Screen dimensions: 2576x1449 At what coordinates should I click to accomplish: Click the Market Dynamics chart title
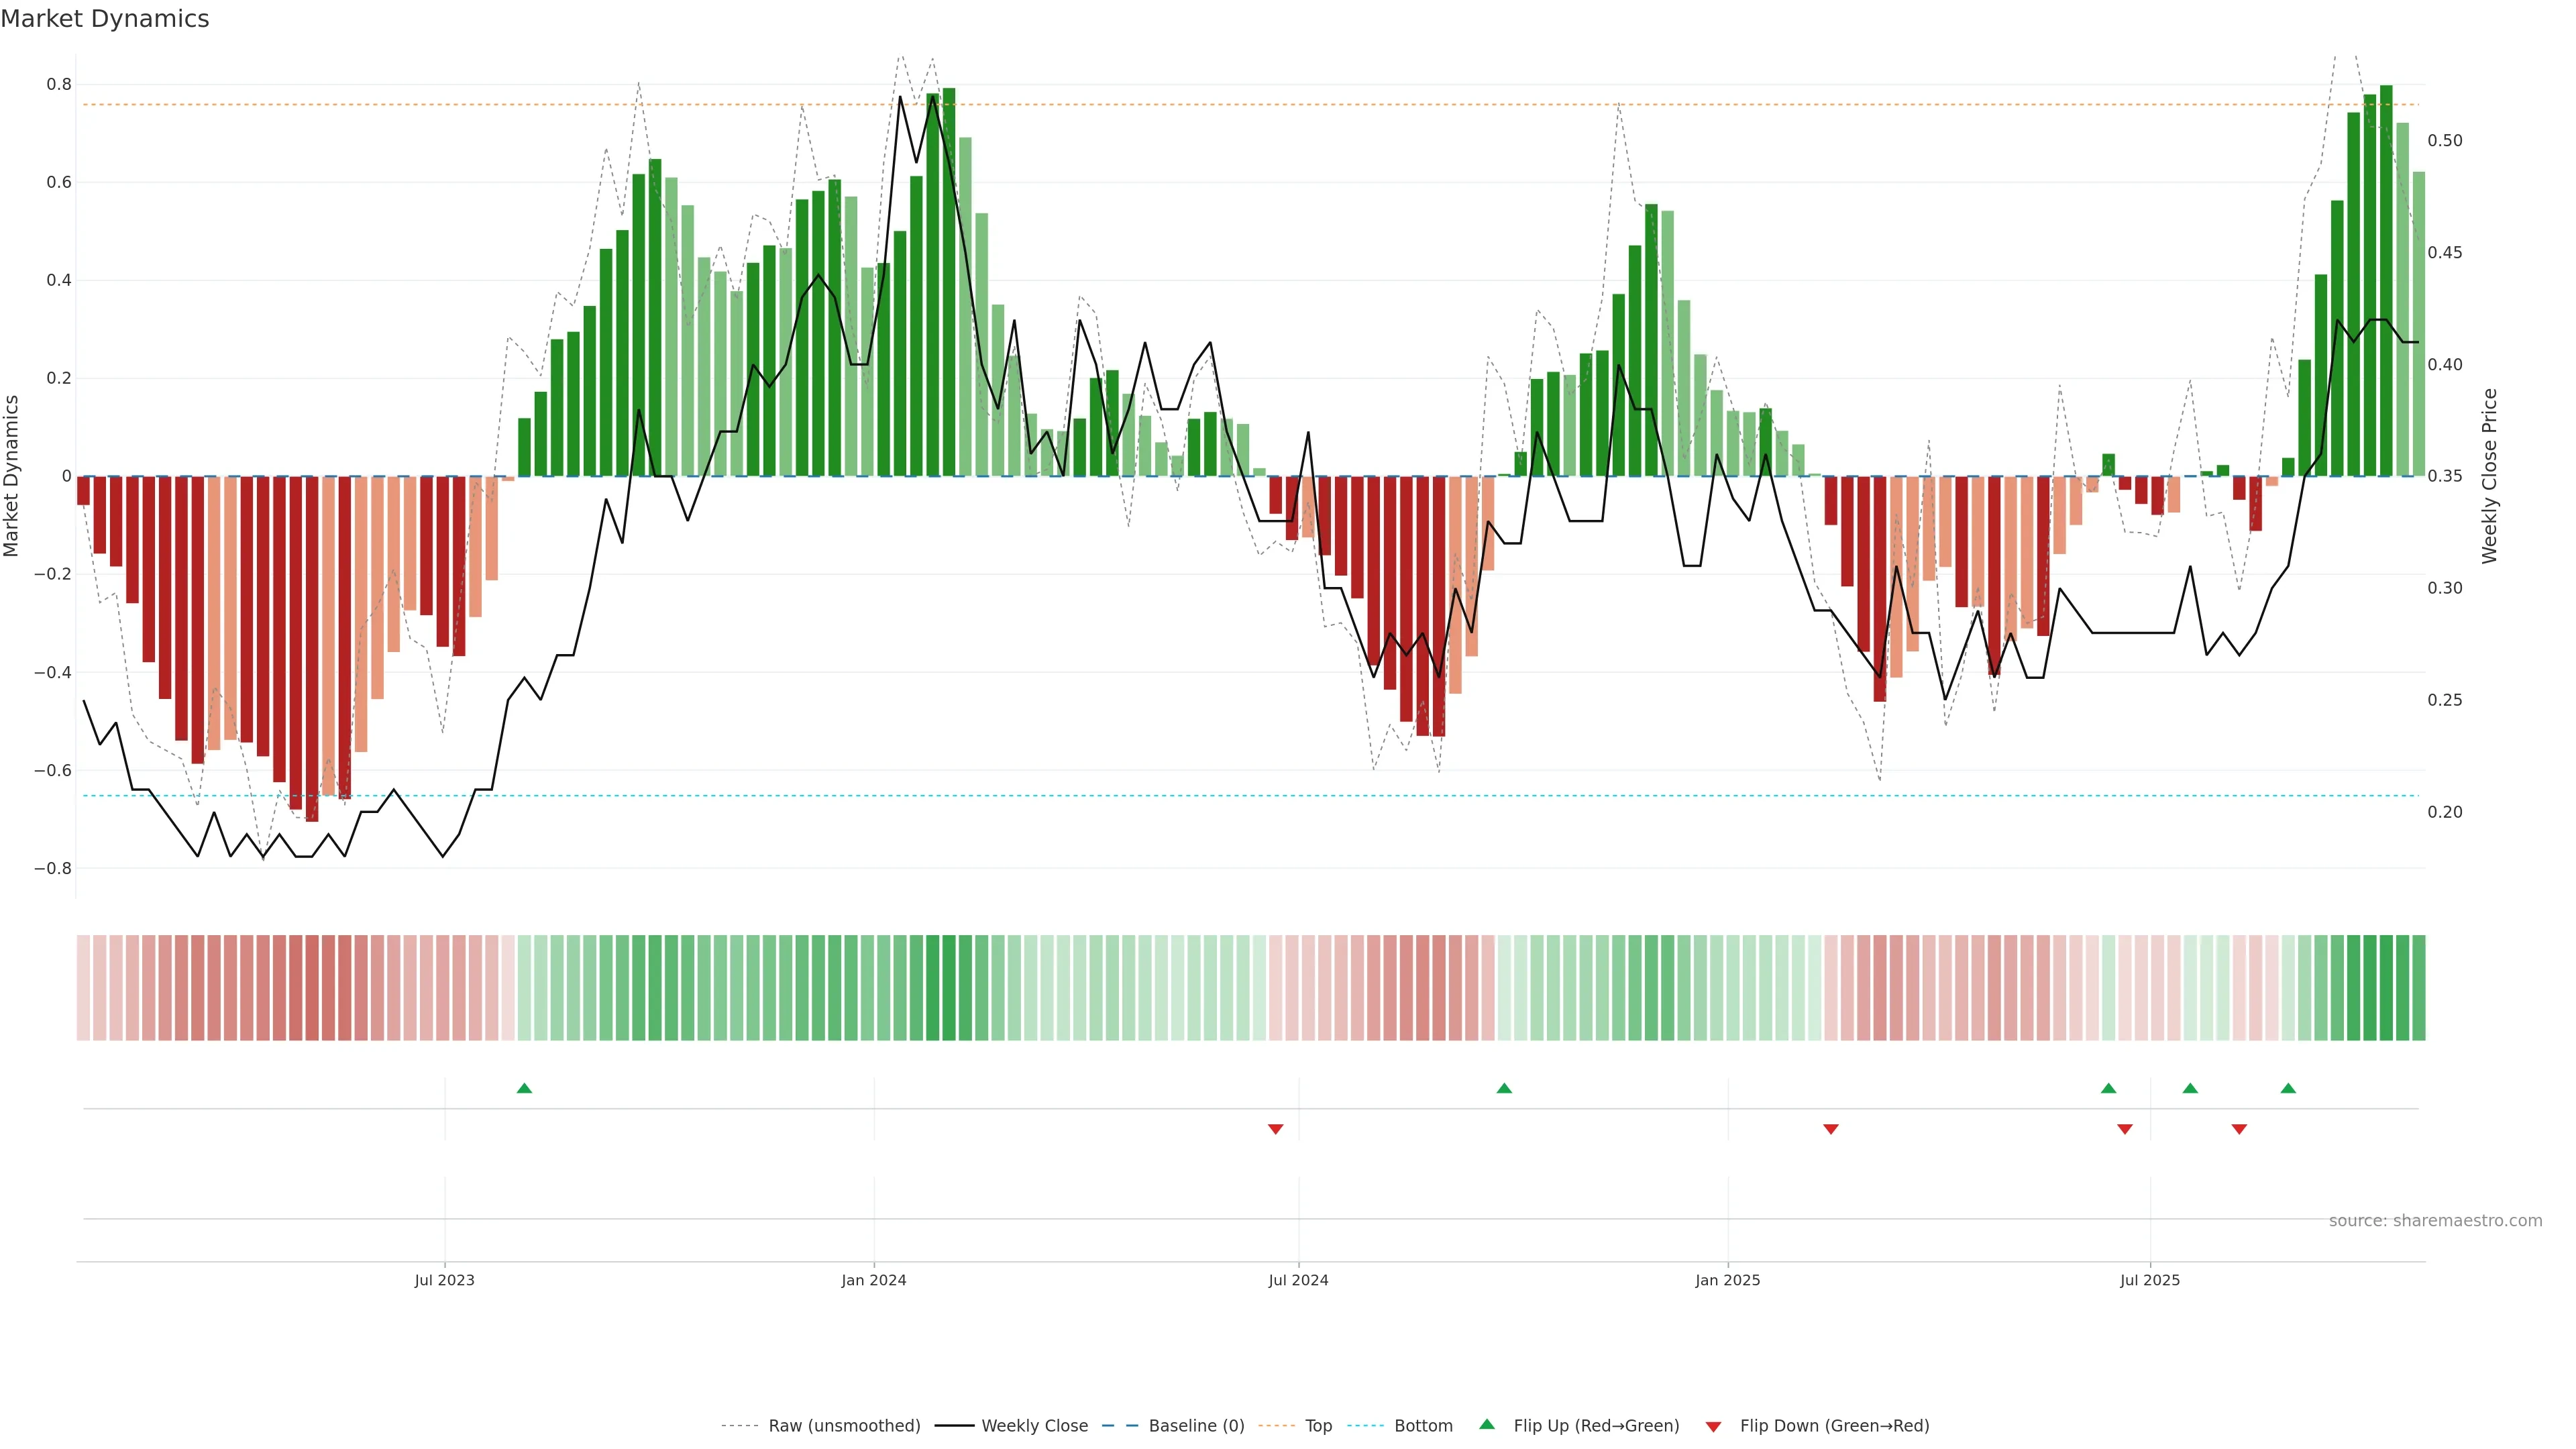tap(105, 19)
